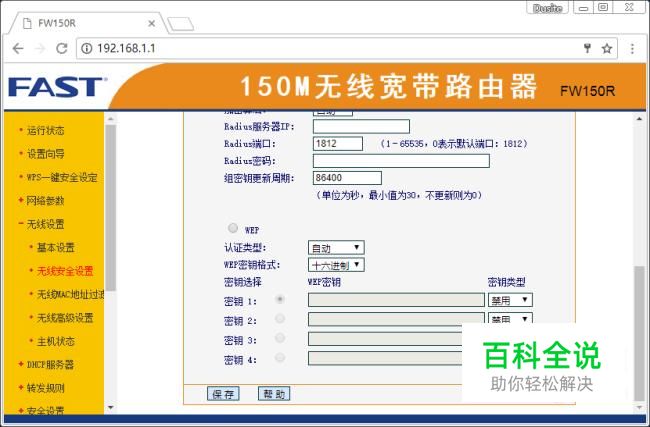Bookmark this page with the star icon
The height and width of the screenshot is (427, 650).
tap(607, 49)
